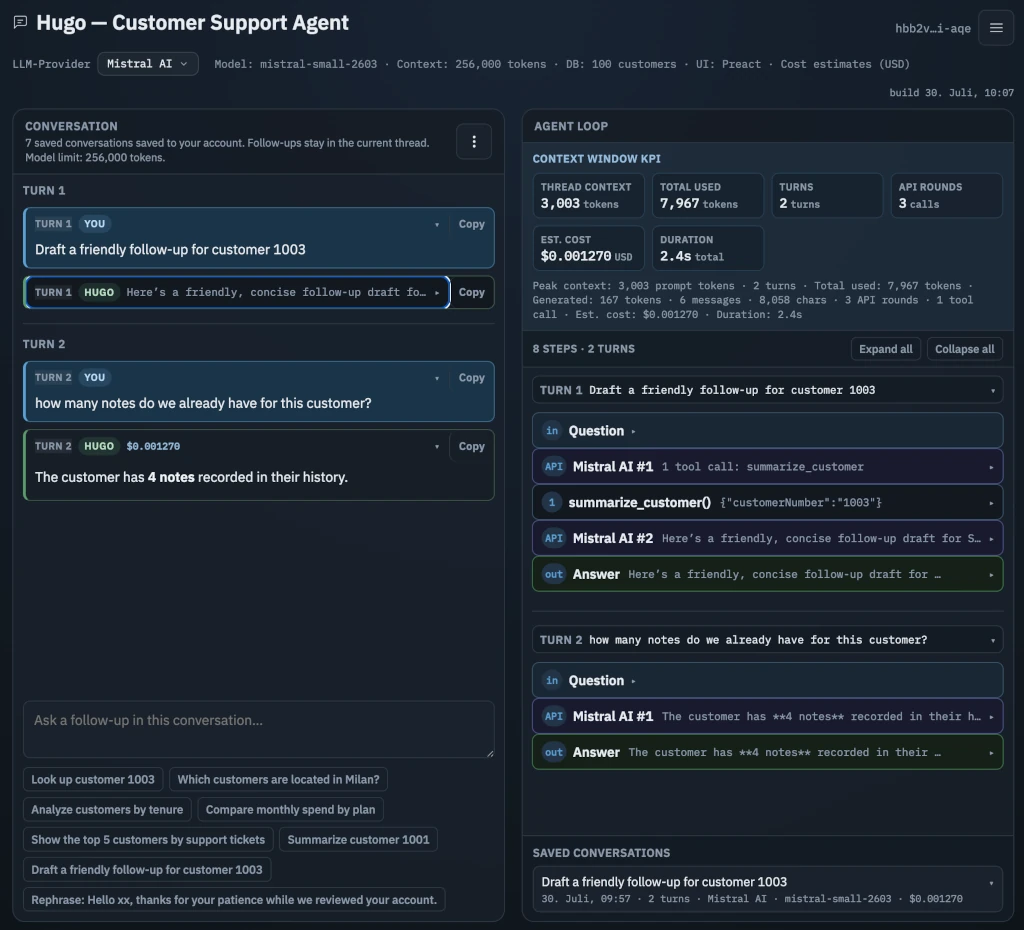
Task: Open the conversation three-dot options menu
Action: [474, 141]
